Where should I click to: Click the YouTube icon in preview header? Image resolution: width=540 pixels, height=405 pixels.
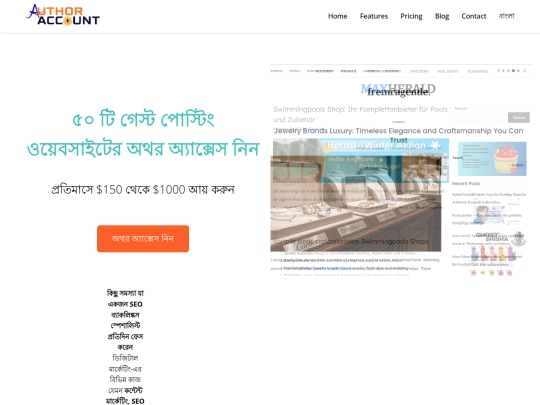[513, 71]
